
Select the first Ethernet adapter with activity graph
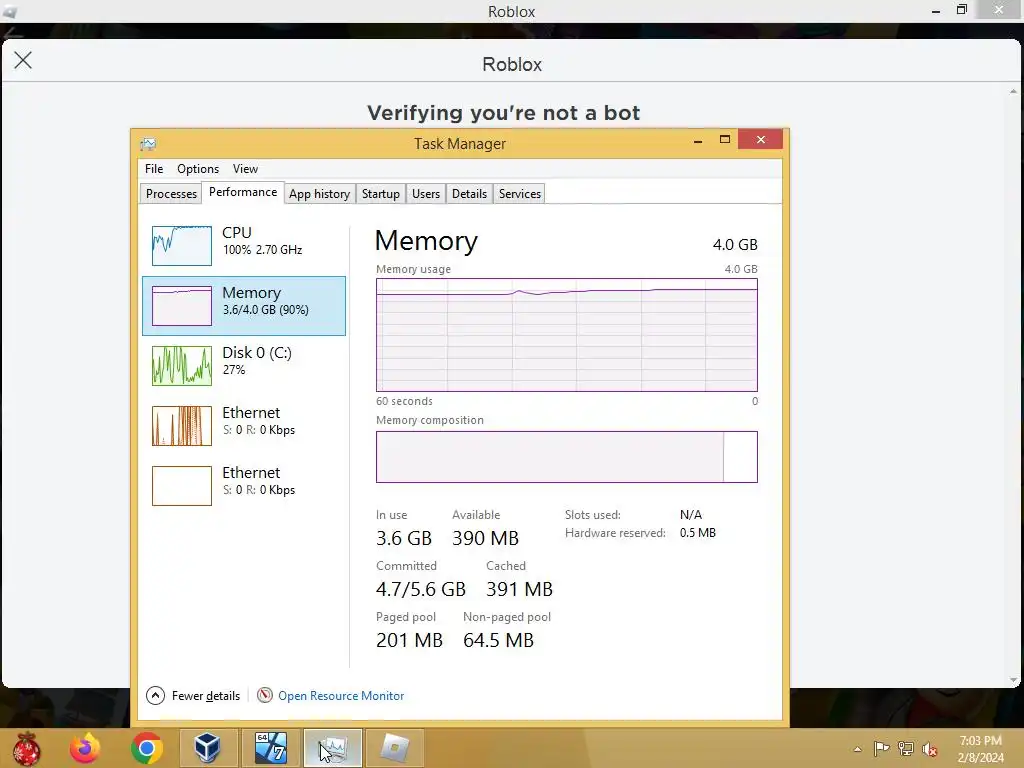pos(244,426)
